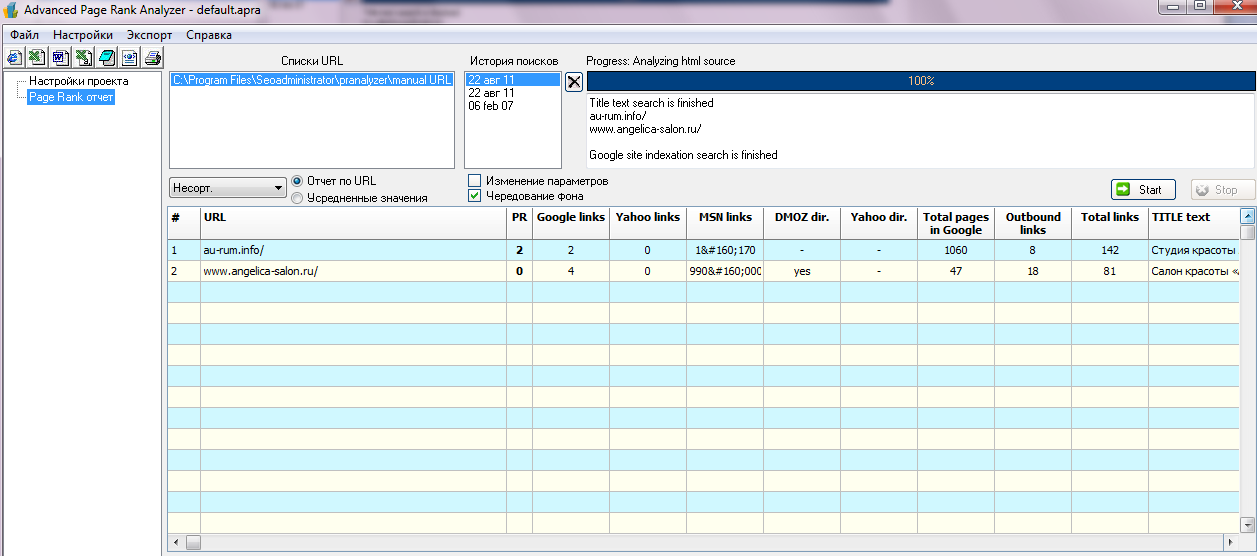
Task: Click MSN links cell 990&#160;000
Action: coord(725,271)
